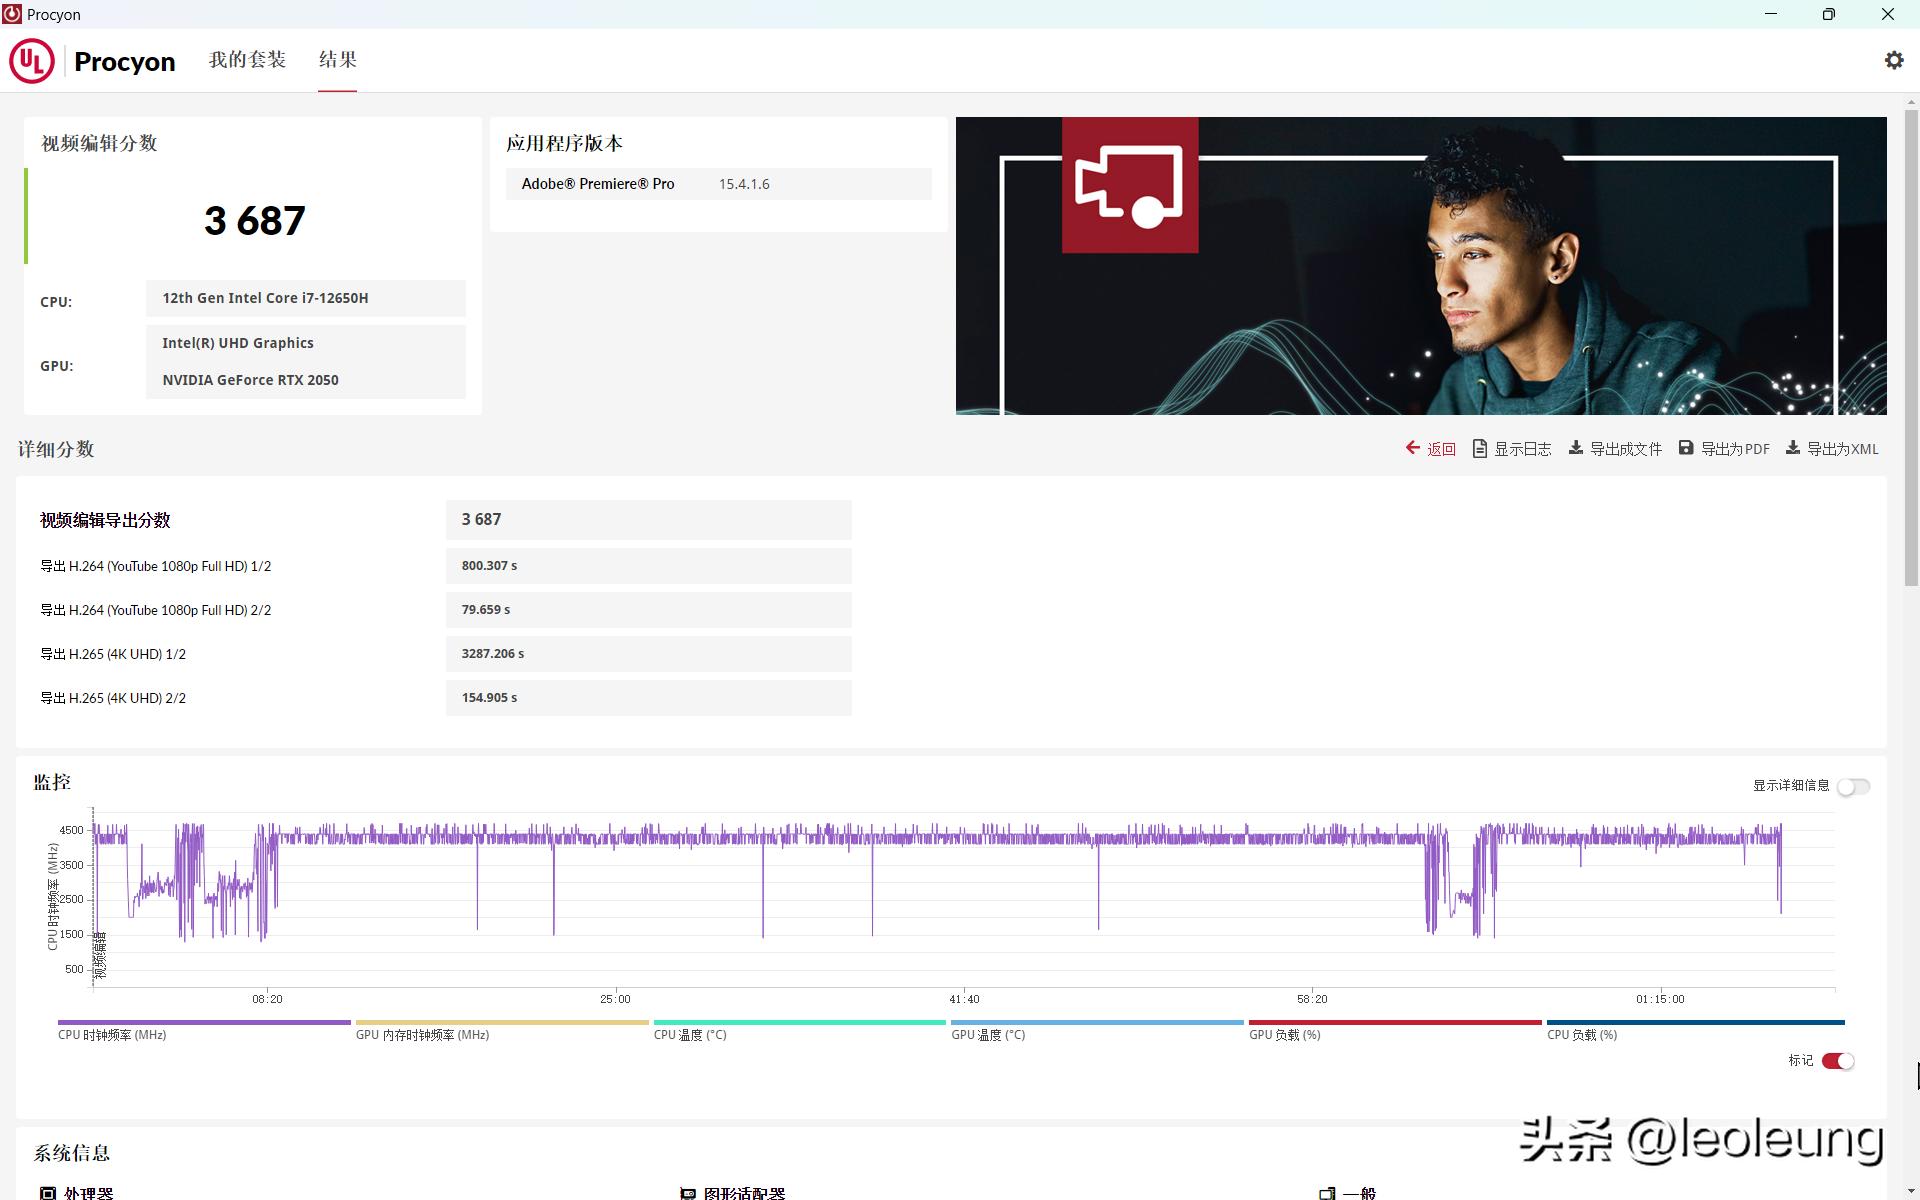Click the 视频编辑 marker on the chart
Image resolution: width=1920 pixels, height=1200 pixels.
point(99,955)
